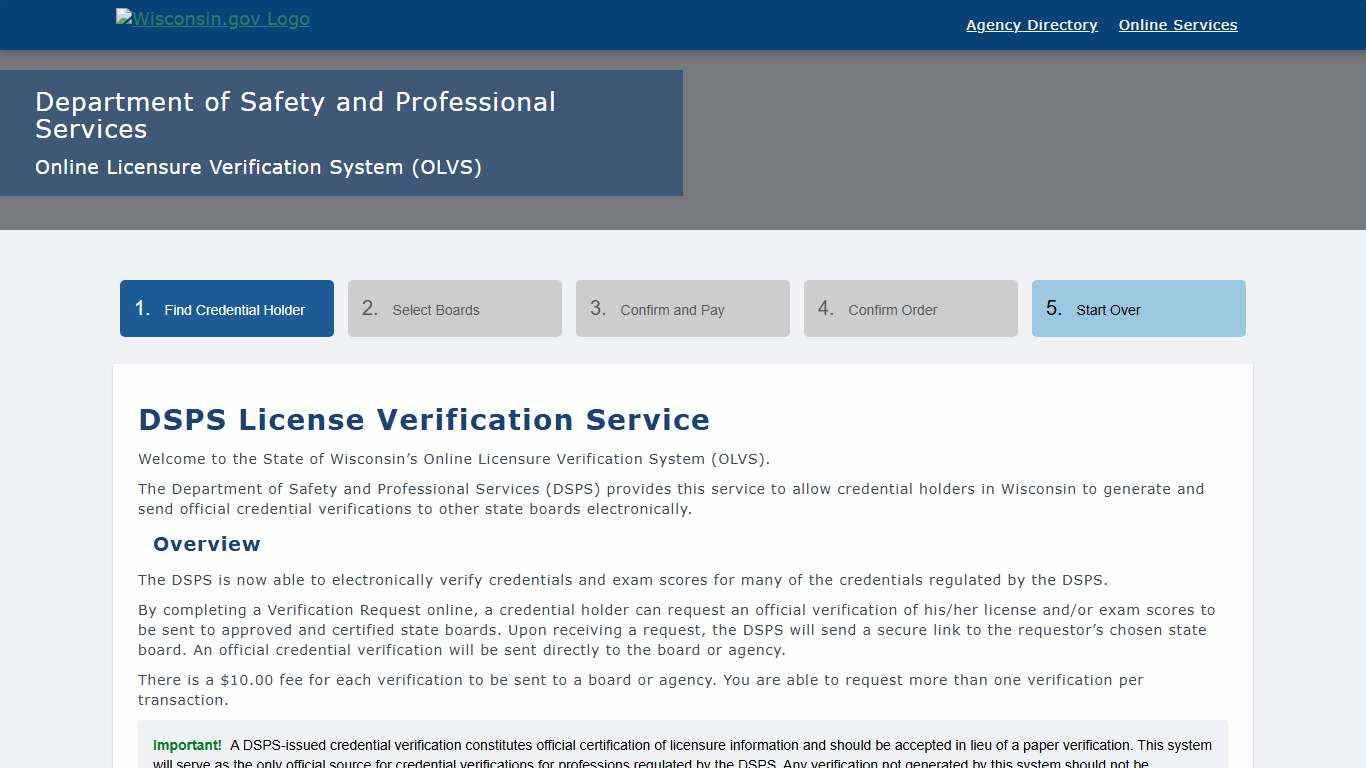The image size is (1366, 768).
Task: Click the Wisconsin.gov logo
Action: [212, 18]
